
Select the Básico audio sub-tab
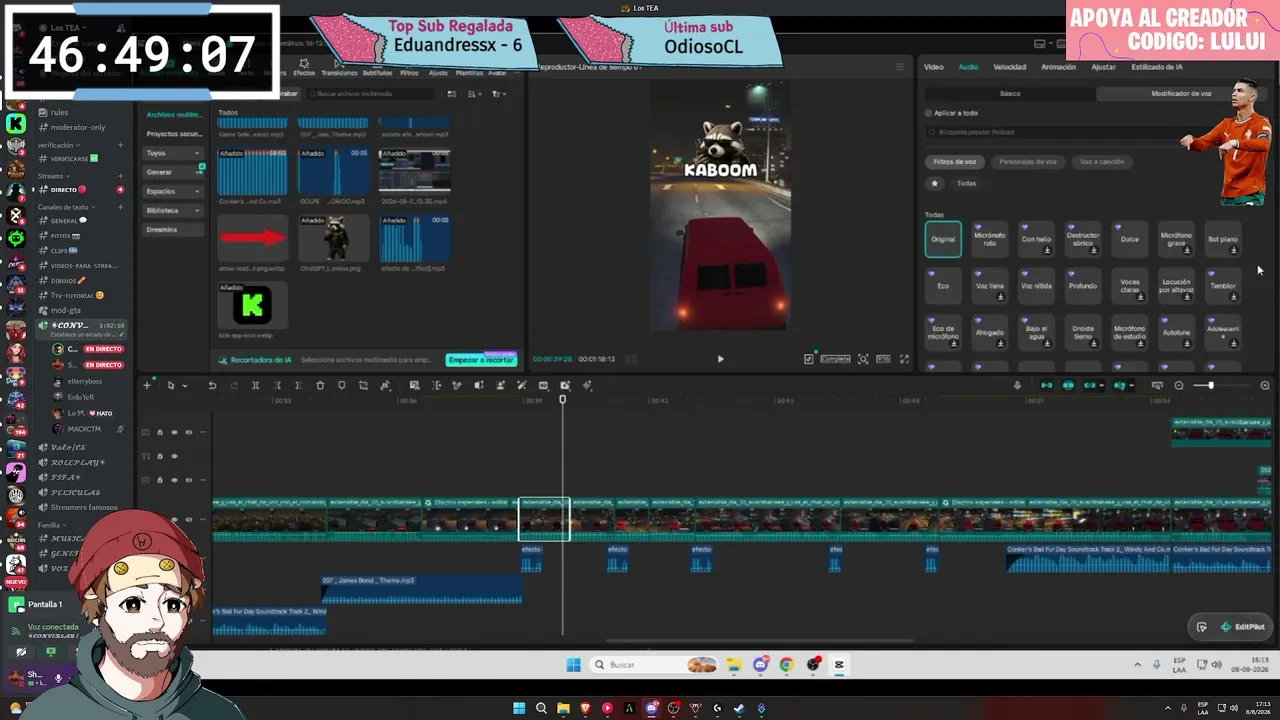[x=1010, y=93]
